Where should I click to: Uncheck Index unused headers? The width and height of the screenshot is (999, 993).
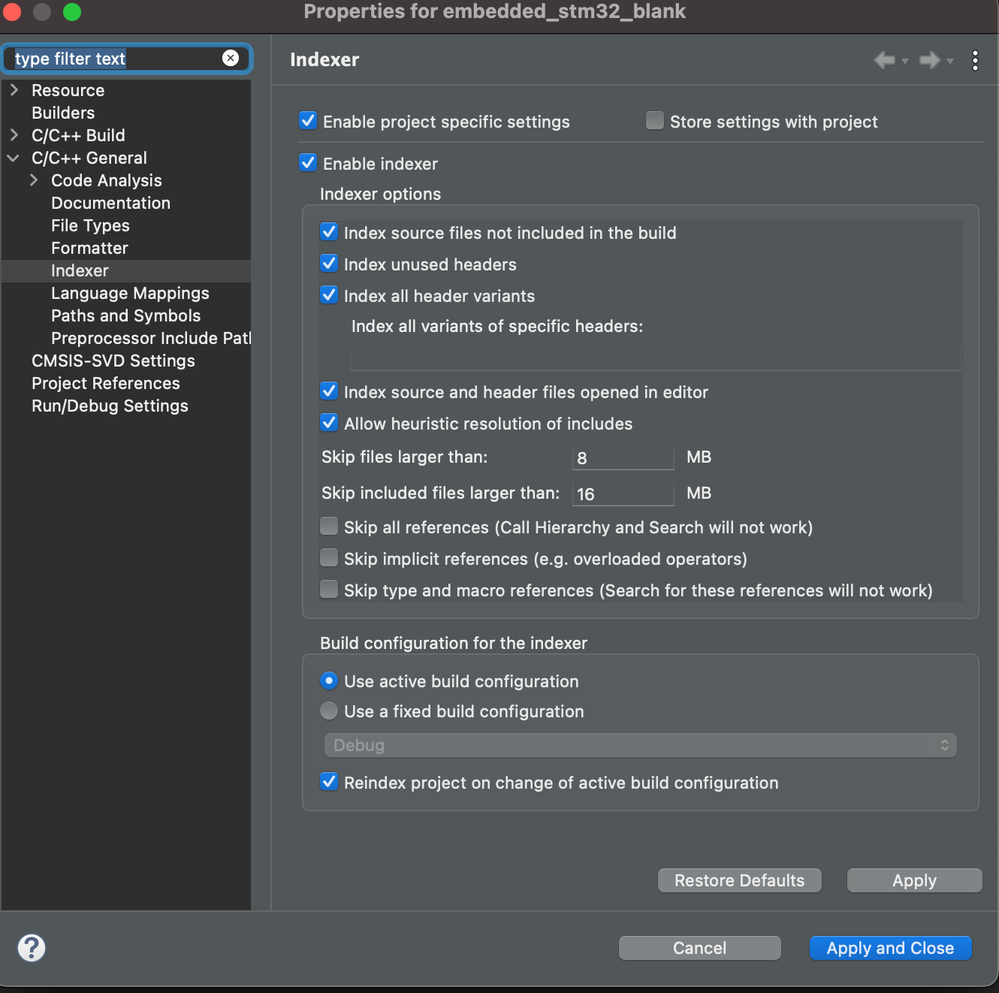click(329, 264)
